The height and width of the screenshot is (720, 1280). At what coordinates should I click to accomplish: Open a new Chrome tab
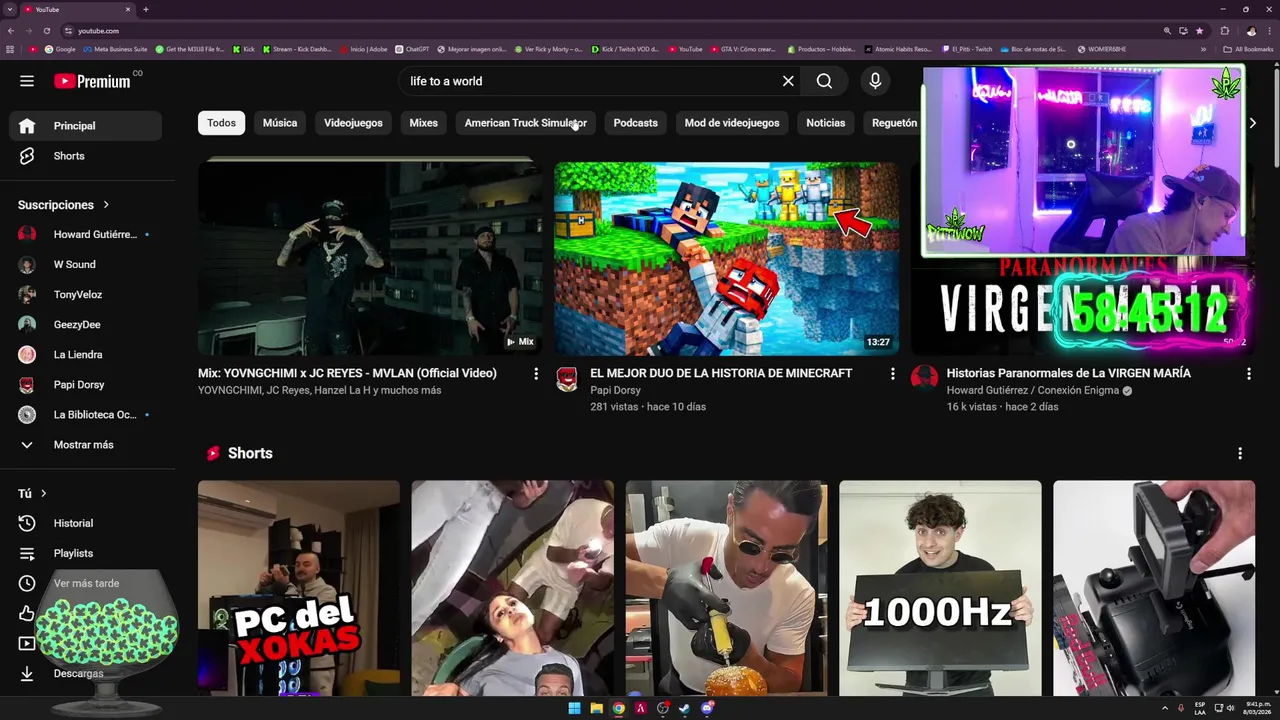[145, 9]
